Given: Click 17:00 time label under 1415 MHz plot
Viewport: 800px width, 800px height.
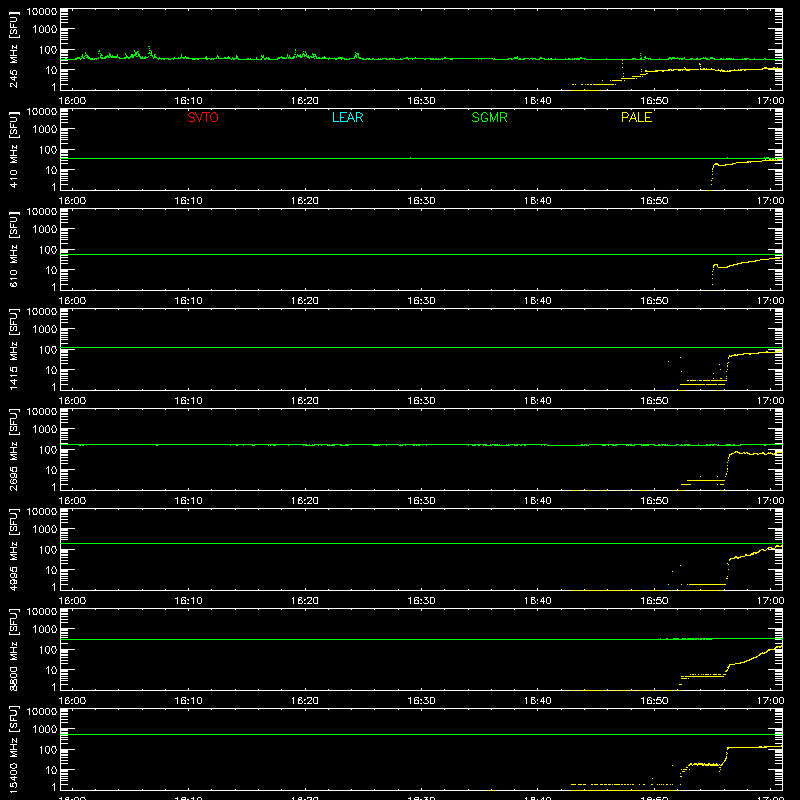Looking at the screenshot, I should [x=770, y=401].
